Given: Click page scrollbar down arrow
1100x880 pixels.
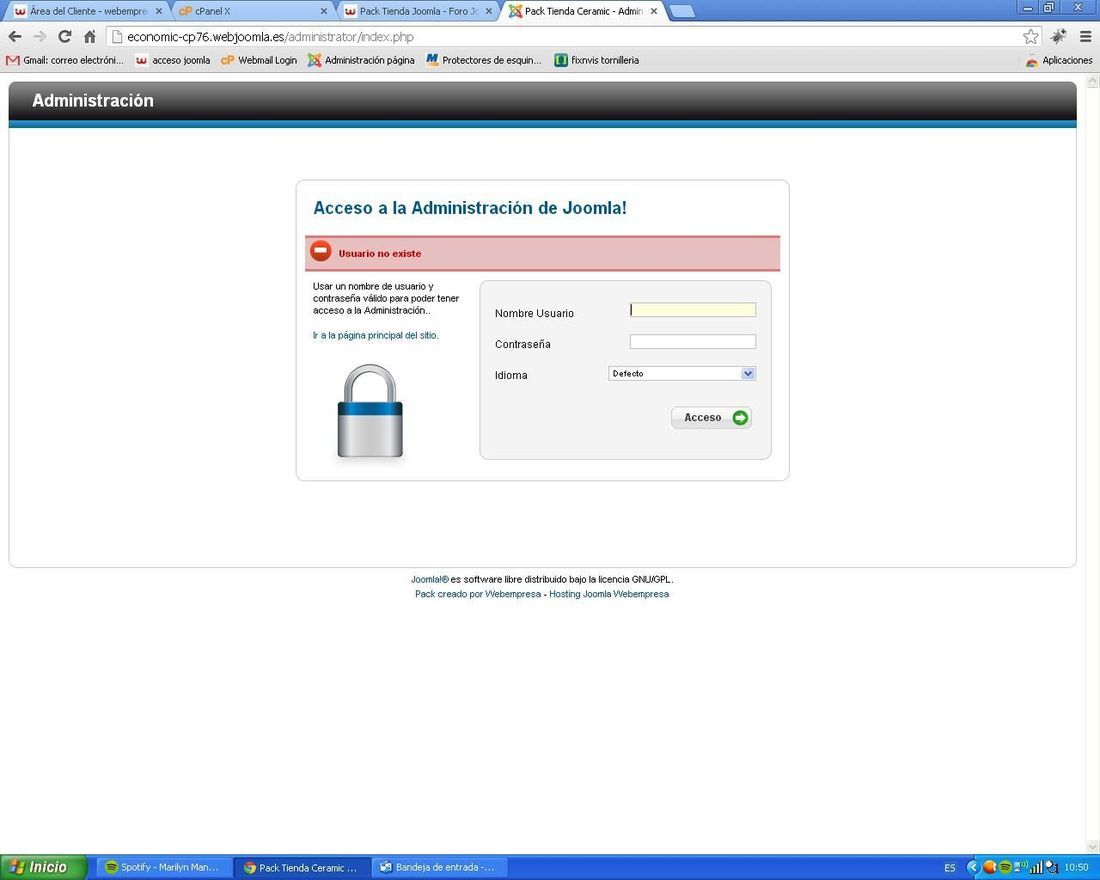Looking at the screenshot, I should [1092, 846].
